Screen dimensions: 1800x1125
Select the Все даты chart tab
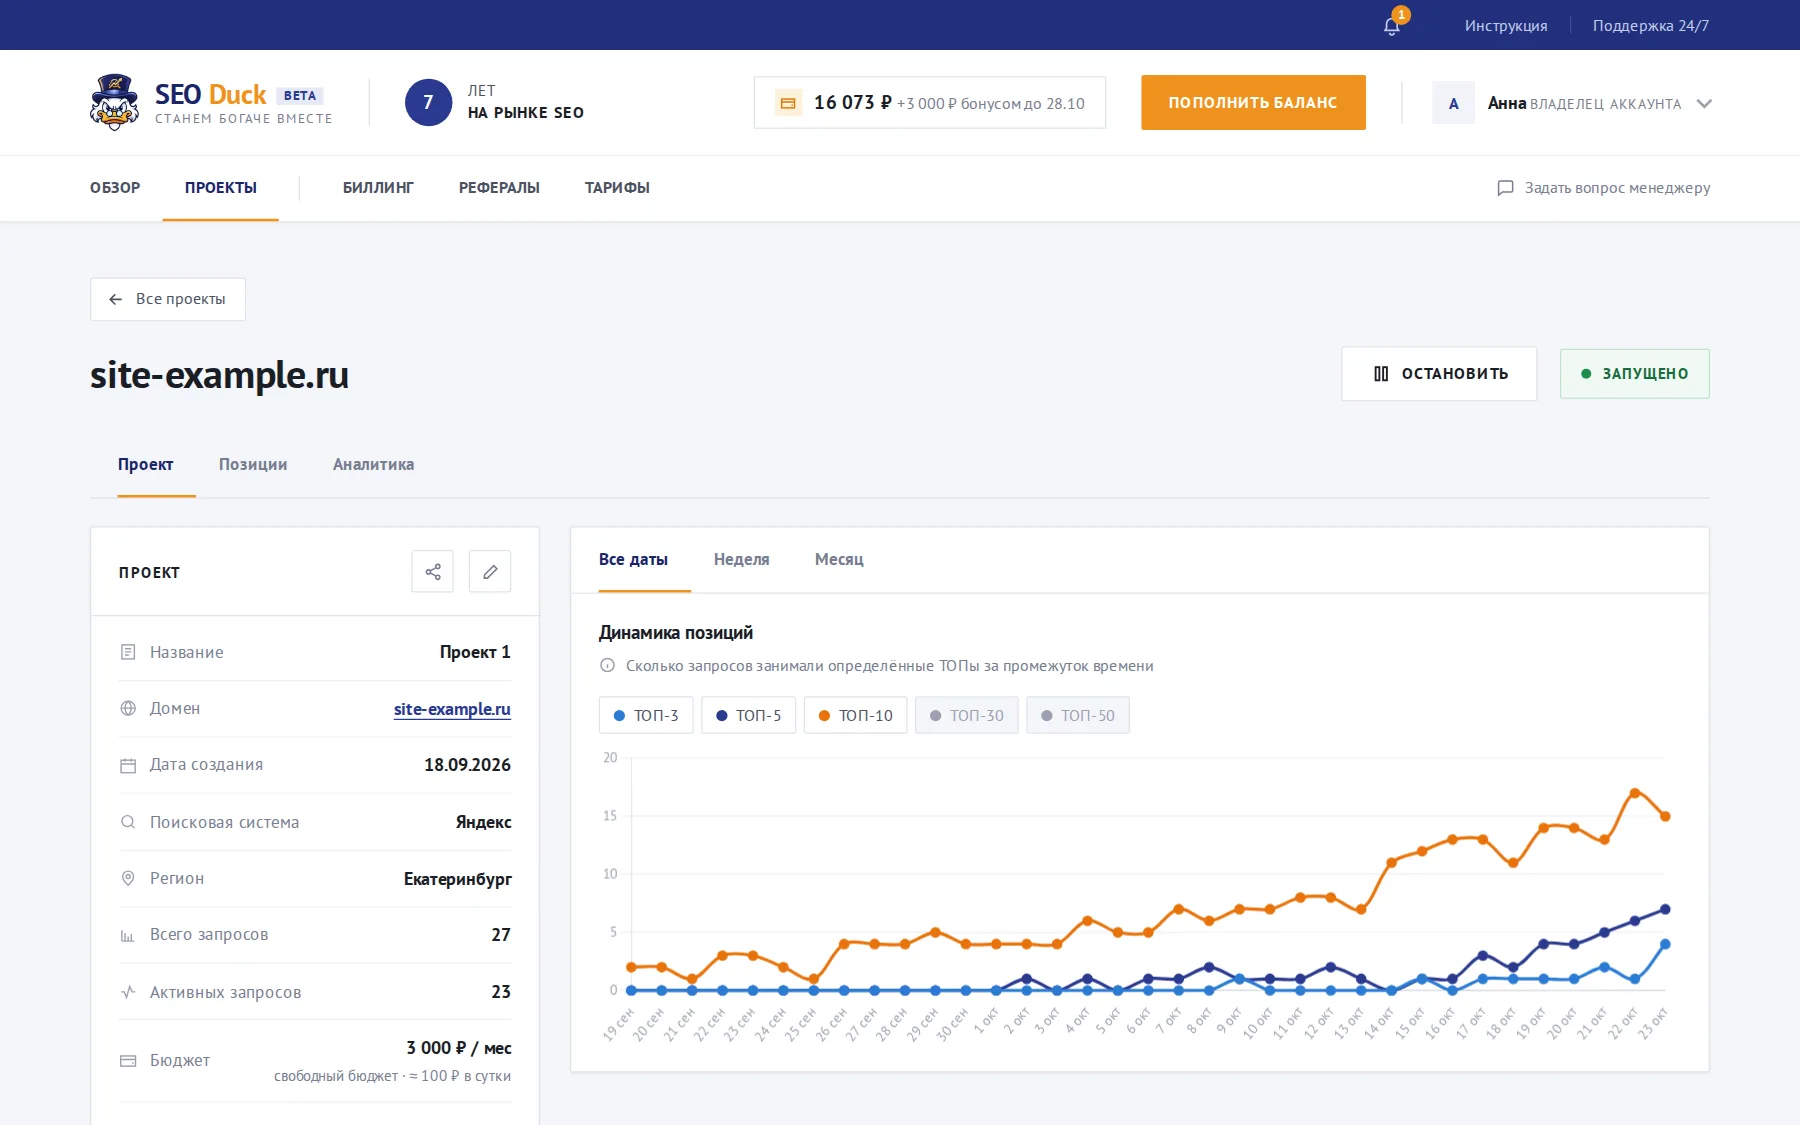click(x=633, y=559)
